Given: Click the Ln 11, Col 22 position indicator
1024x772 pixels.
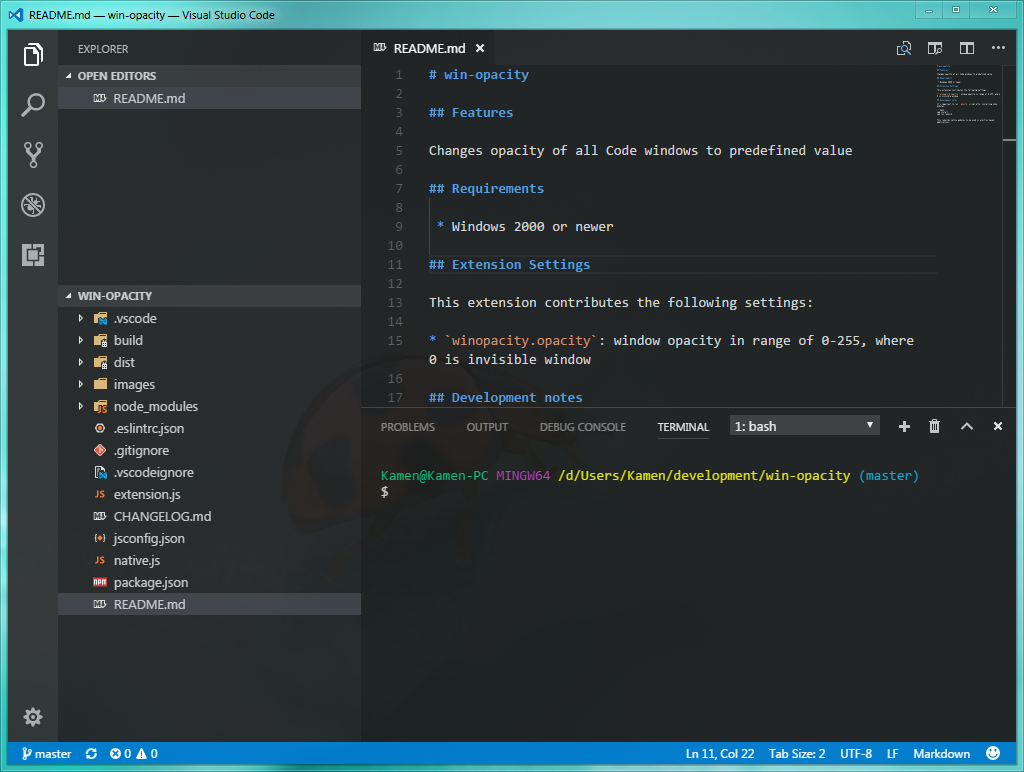Looking at the screenshot, I should pyautogui.click(x=720, y=754).
